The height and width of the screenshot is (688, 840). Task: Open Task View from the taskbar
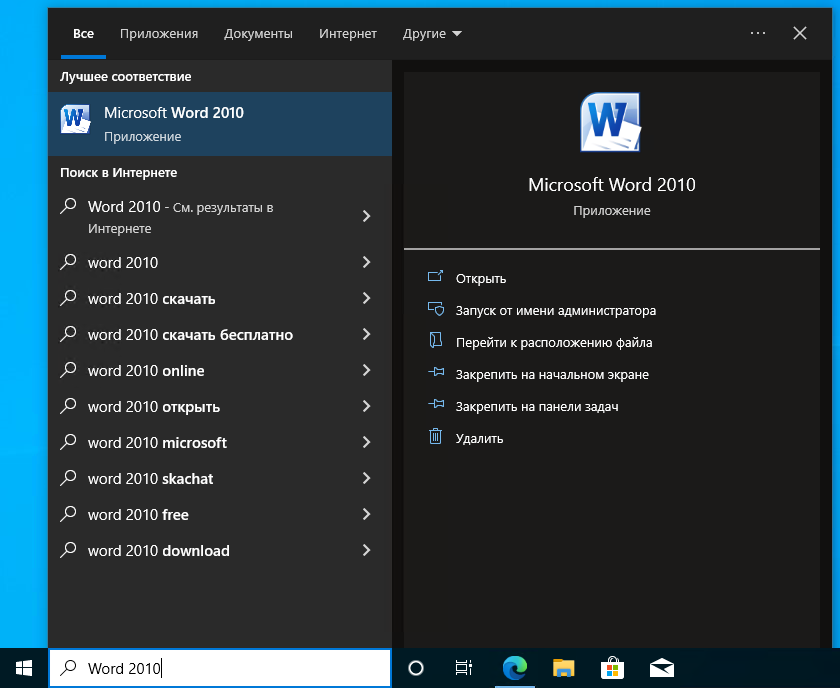coord(463,668)
